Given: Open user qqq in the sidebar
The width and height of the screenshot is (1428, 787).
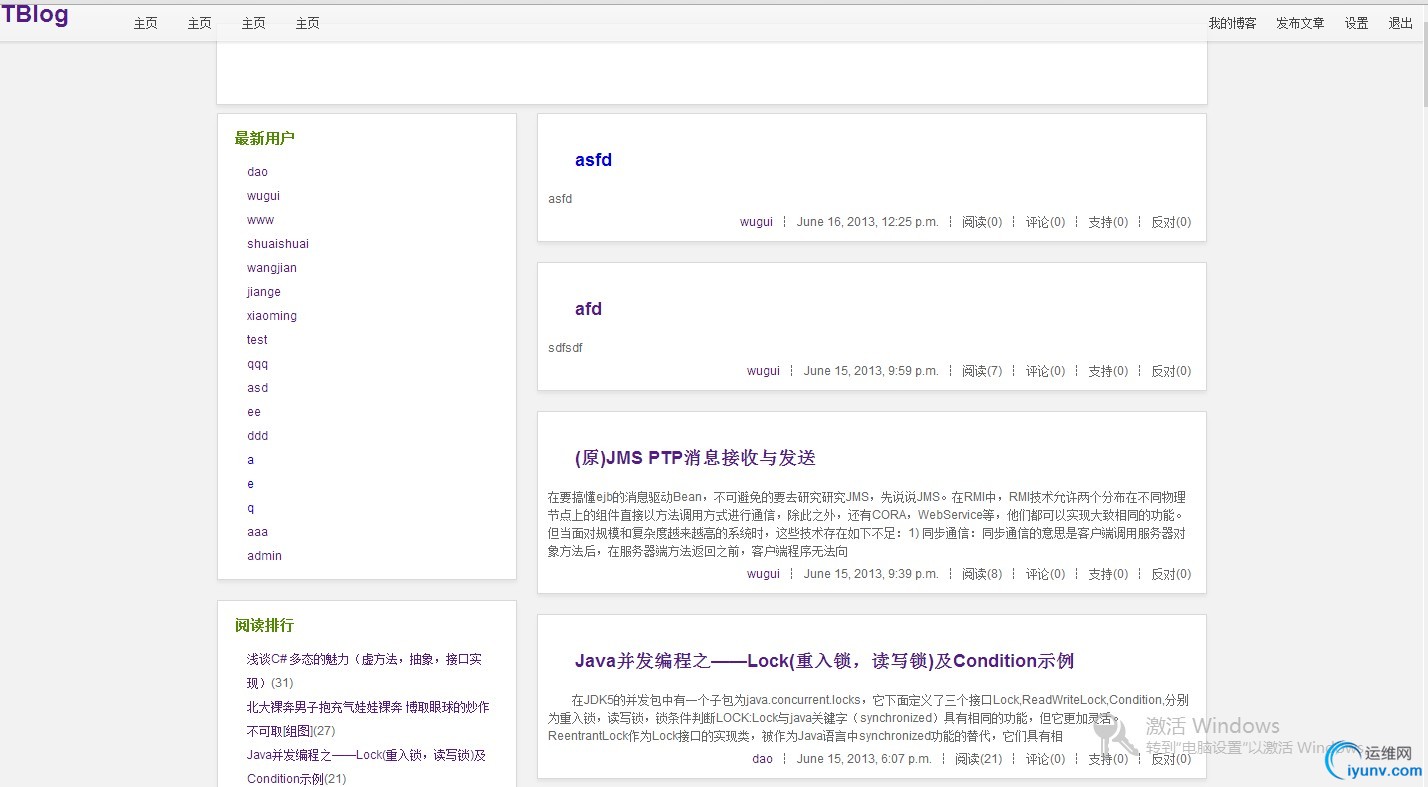Looking at the screenshot, I should point(257,364).
